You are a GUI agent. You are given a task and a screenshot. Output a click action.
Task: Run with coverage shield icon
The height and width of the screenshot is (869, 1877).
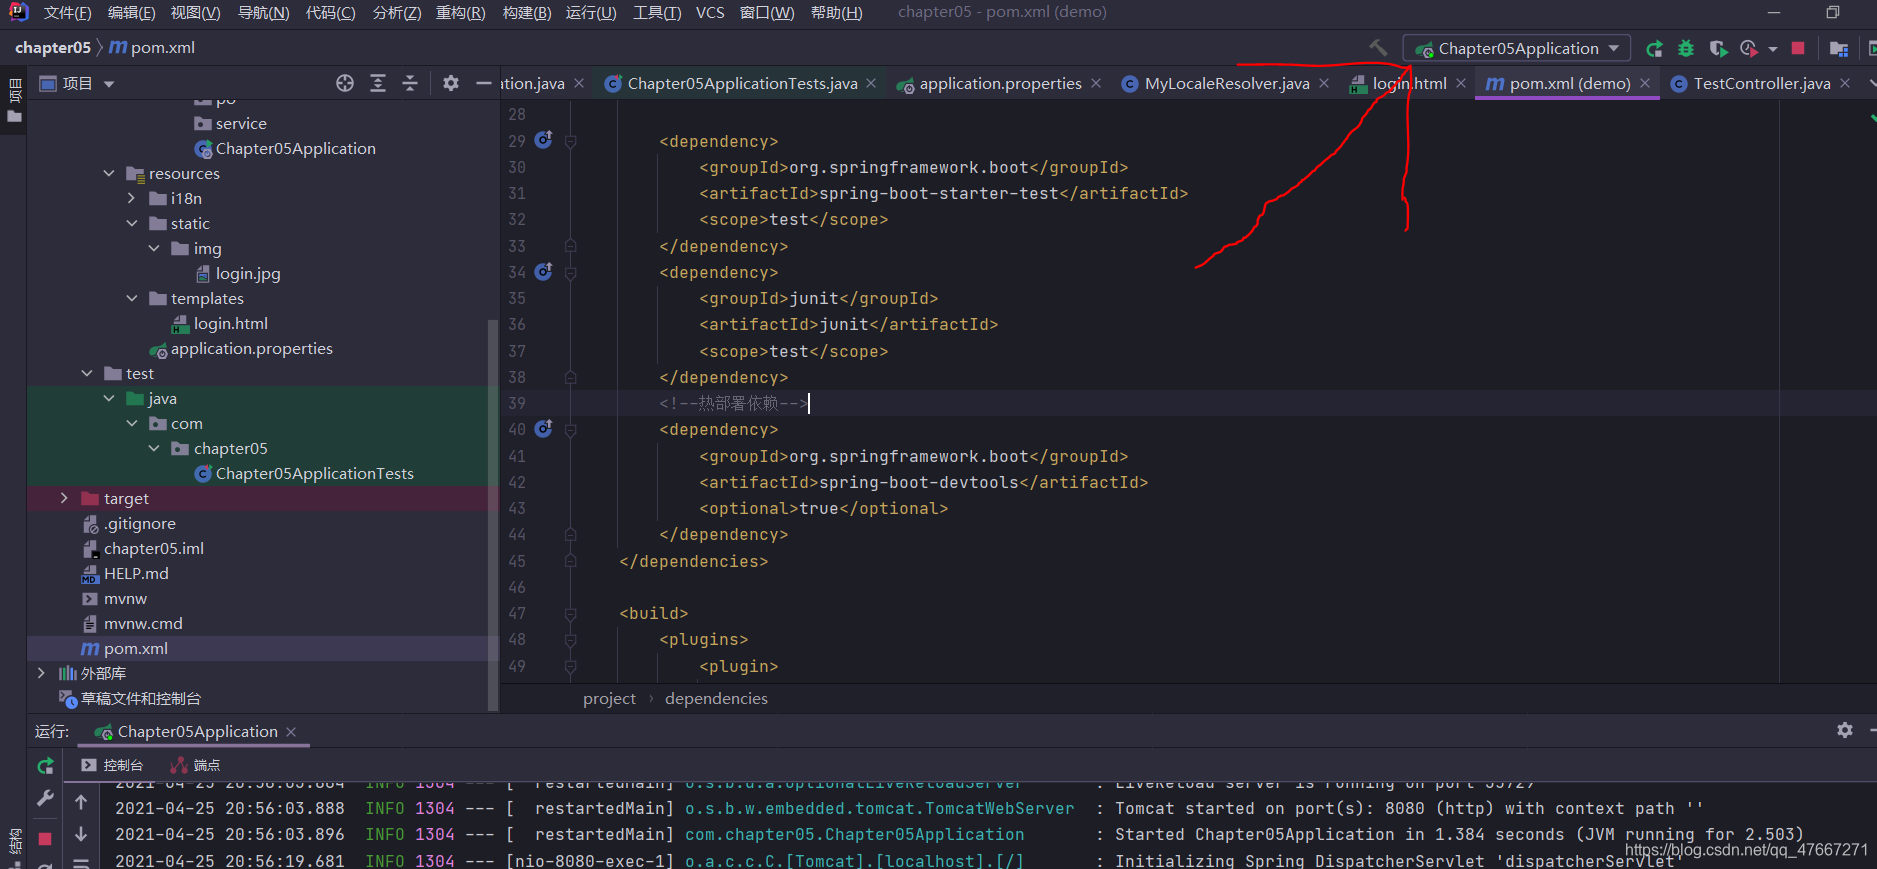point(1718,48)
